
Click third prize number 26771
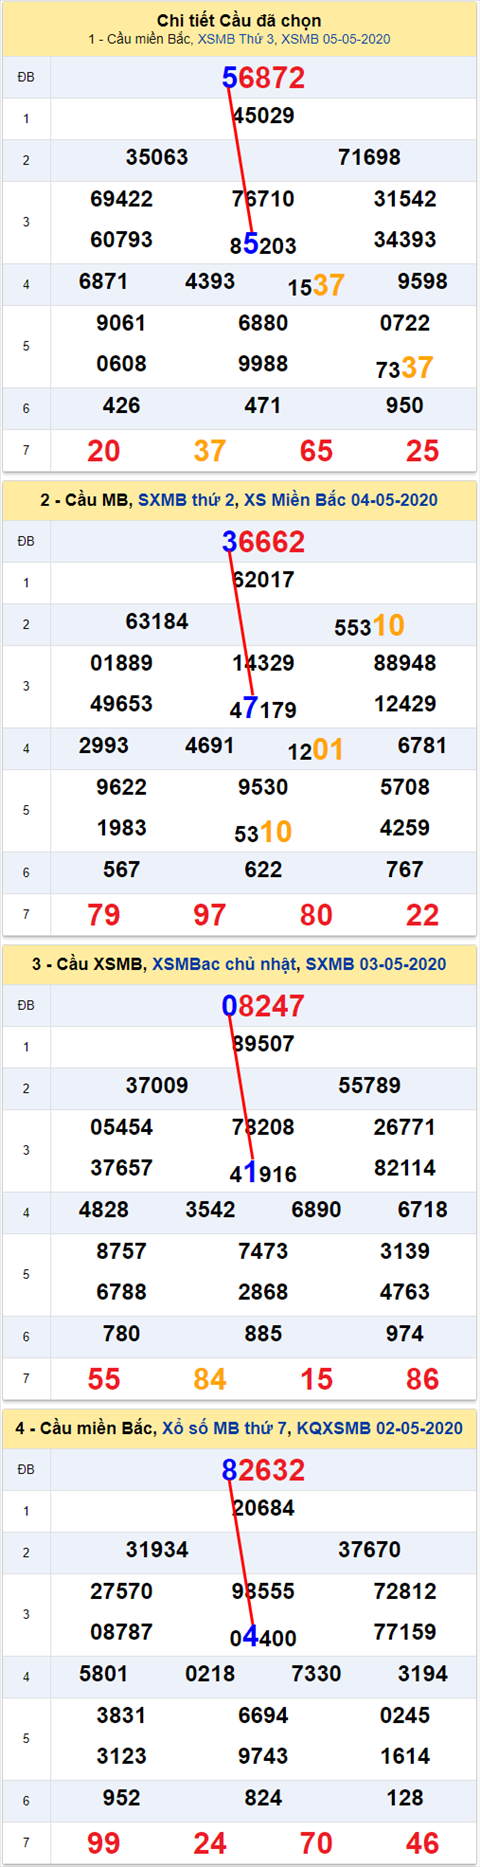405,1127
